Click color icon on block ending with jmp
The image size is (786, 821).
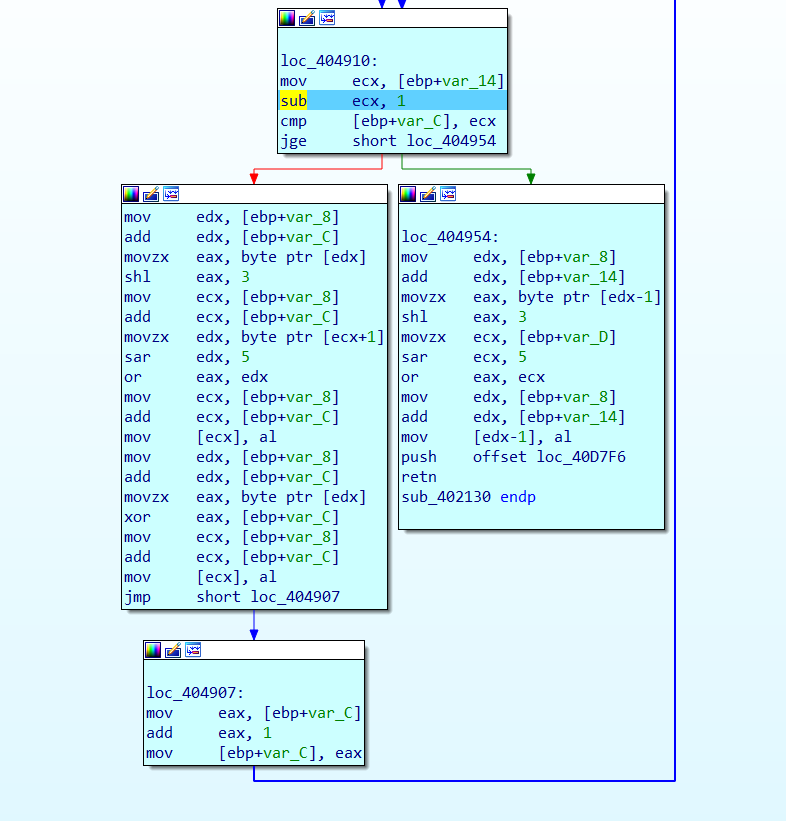(131, 194)
